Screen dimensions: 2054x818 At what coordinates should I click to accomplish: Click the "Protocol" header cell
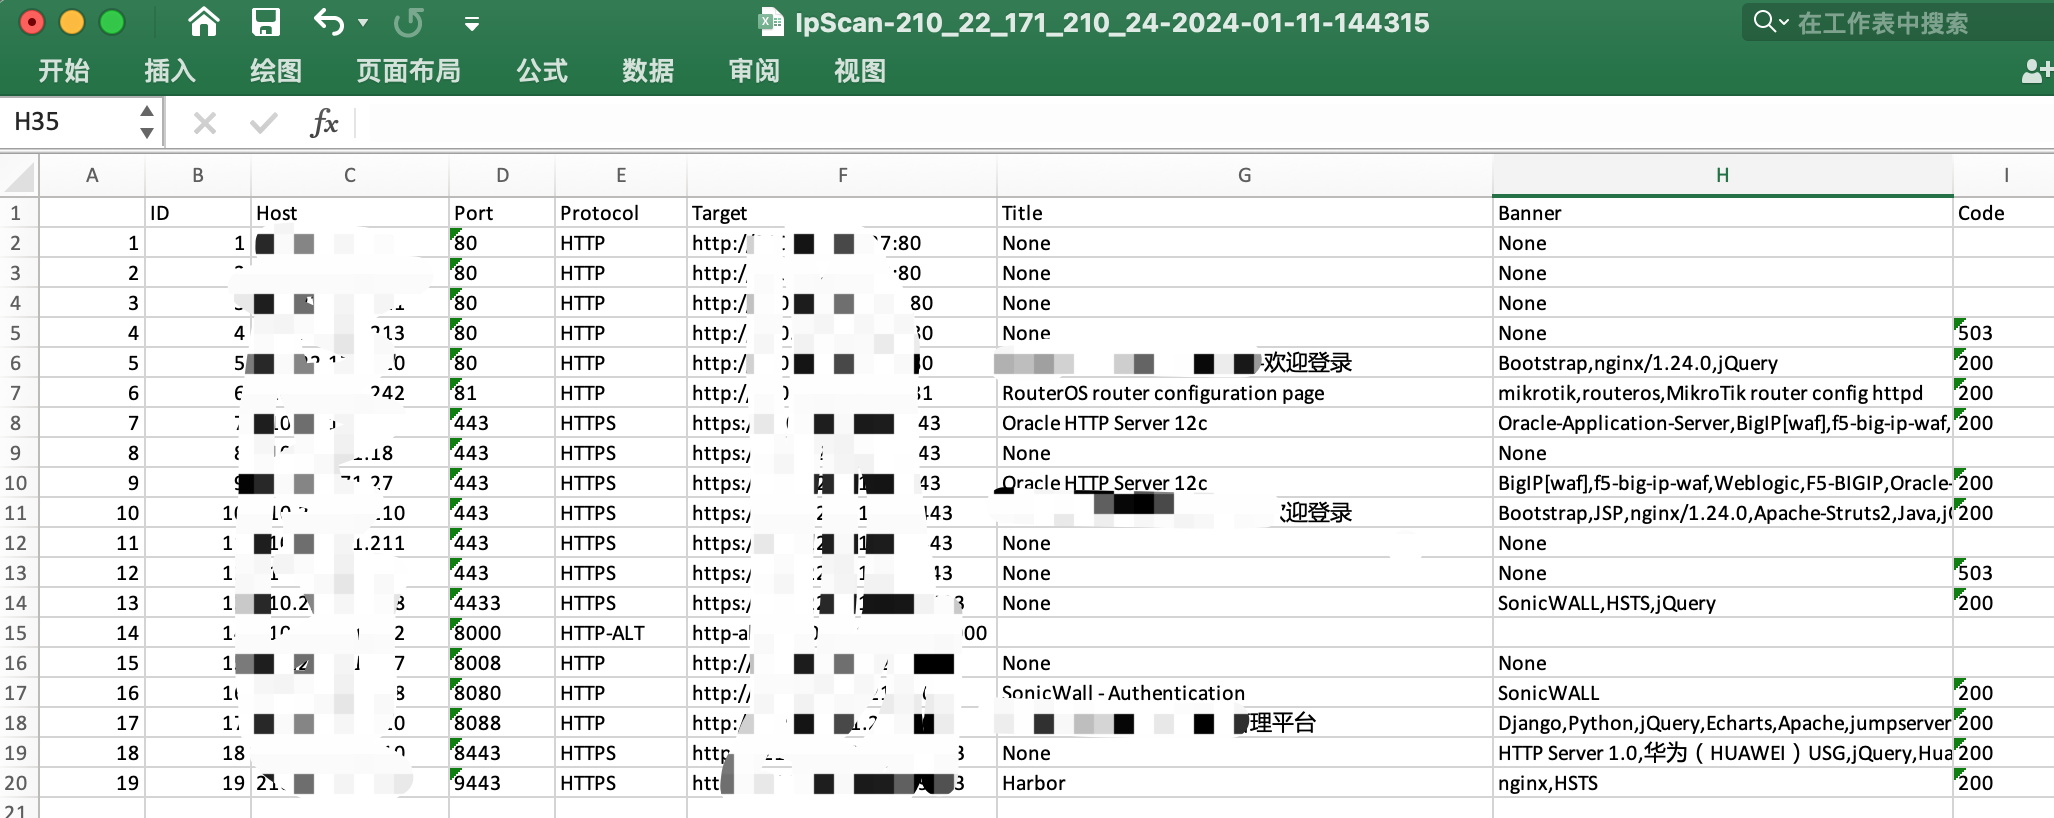(x=621, y=213)
